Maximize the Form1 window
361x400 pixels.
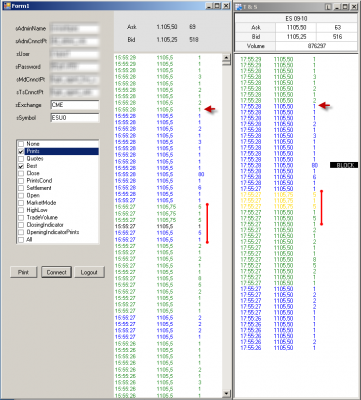pos(217,6)
